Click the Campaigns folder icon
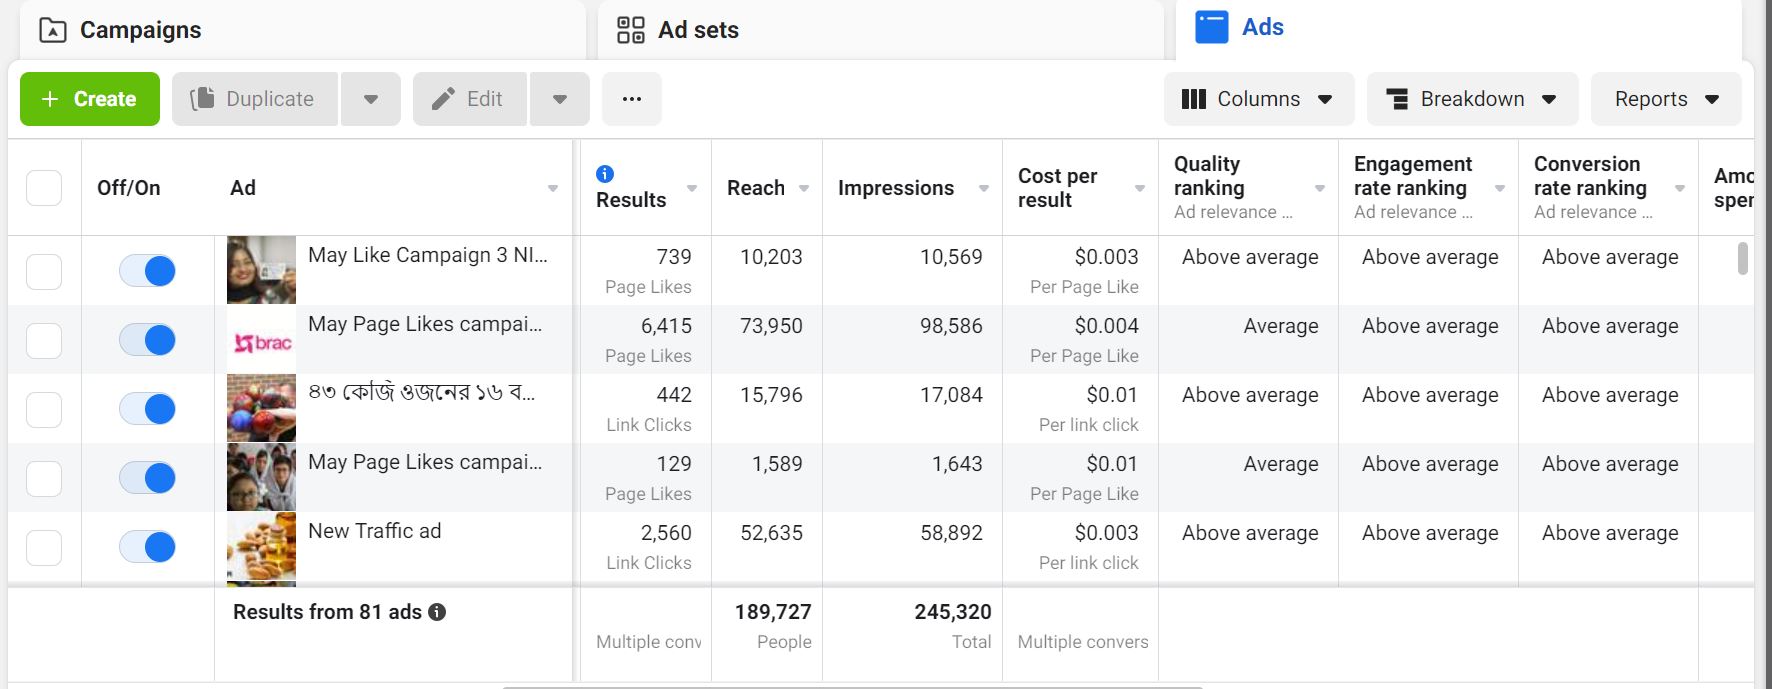1772x689 pixels. [x=52, y=31]
